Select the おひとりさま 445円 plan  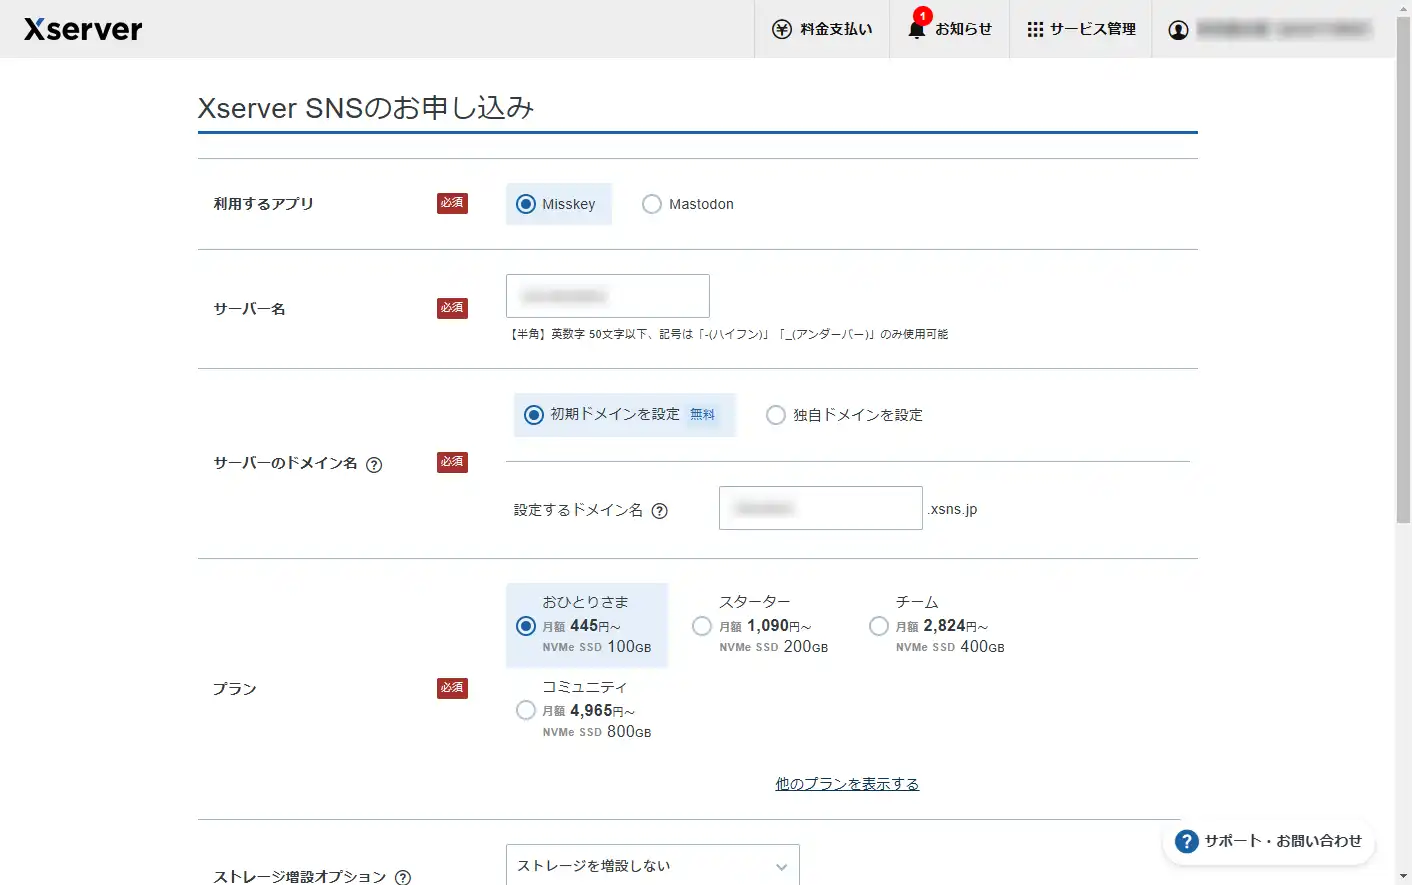point(587,625)
